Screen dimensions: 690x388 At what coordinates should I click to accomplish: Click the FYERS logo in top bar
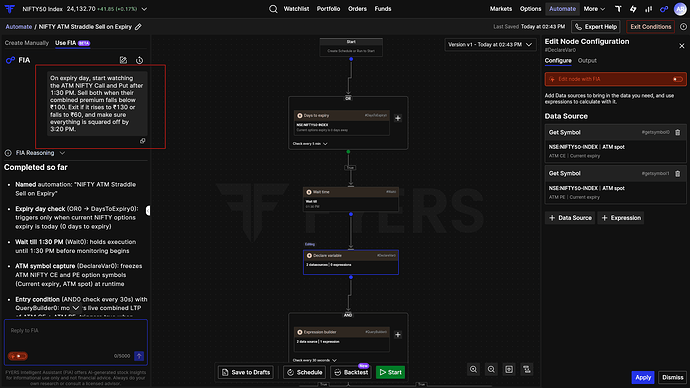[9, 9]
